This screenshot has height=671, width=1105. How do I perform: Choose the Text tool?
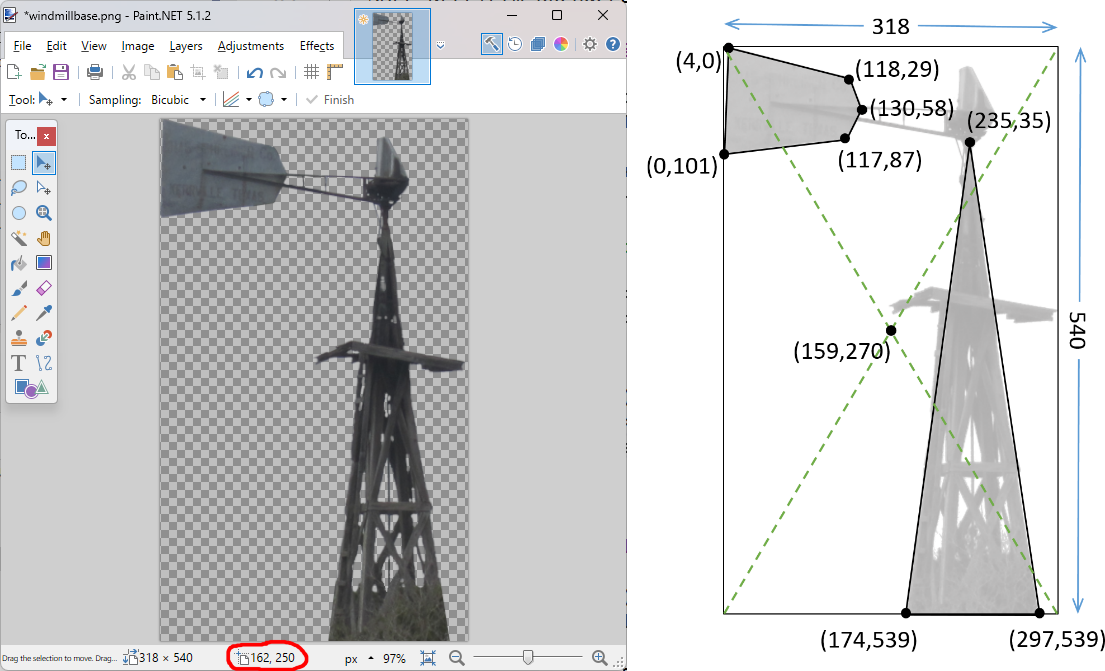pyautogui.click(x=19, y=363)
